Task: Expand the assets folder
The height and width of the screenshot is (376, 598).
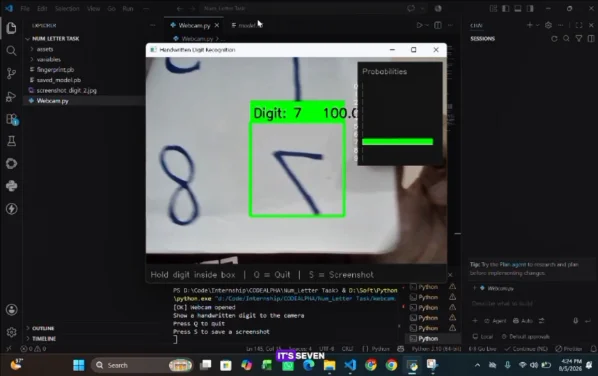Action: pyautogui.click(x=45, y=49)
